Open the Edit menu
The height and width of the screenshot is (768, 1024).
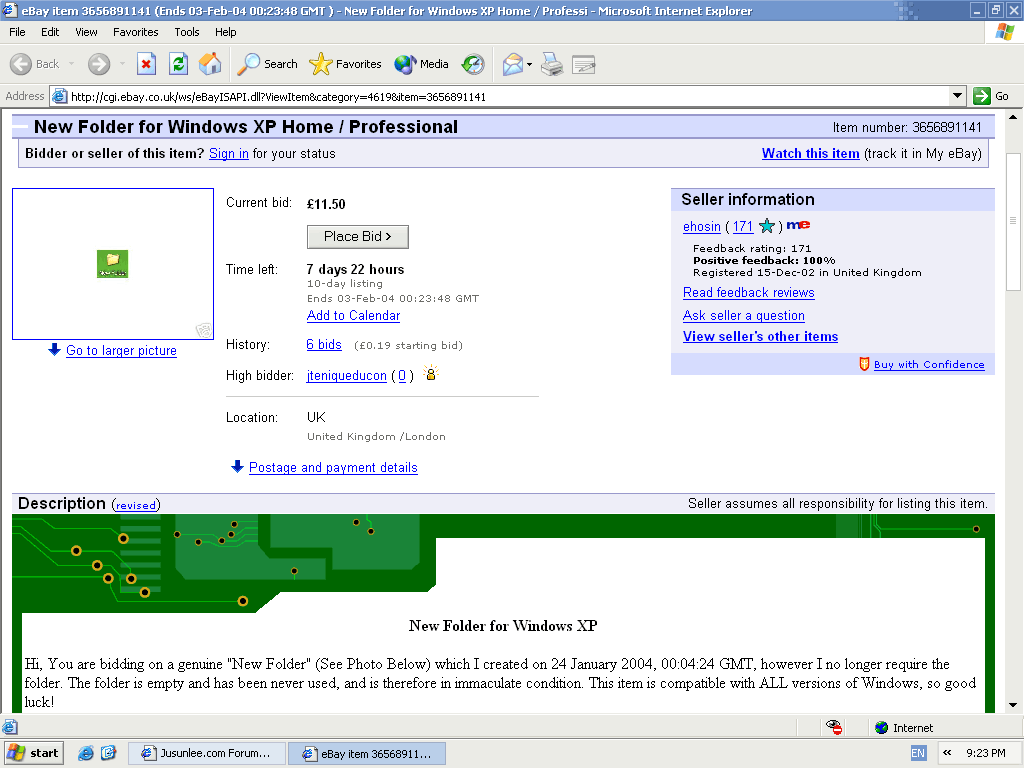coord(50,32)
